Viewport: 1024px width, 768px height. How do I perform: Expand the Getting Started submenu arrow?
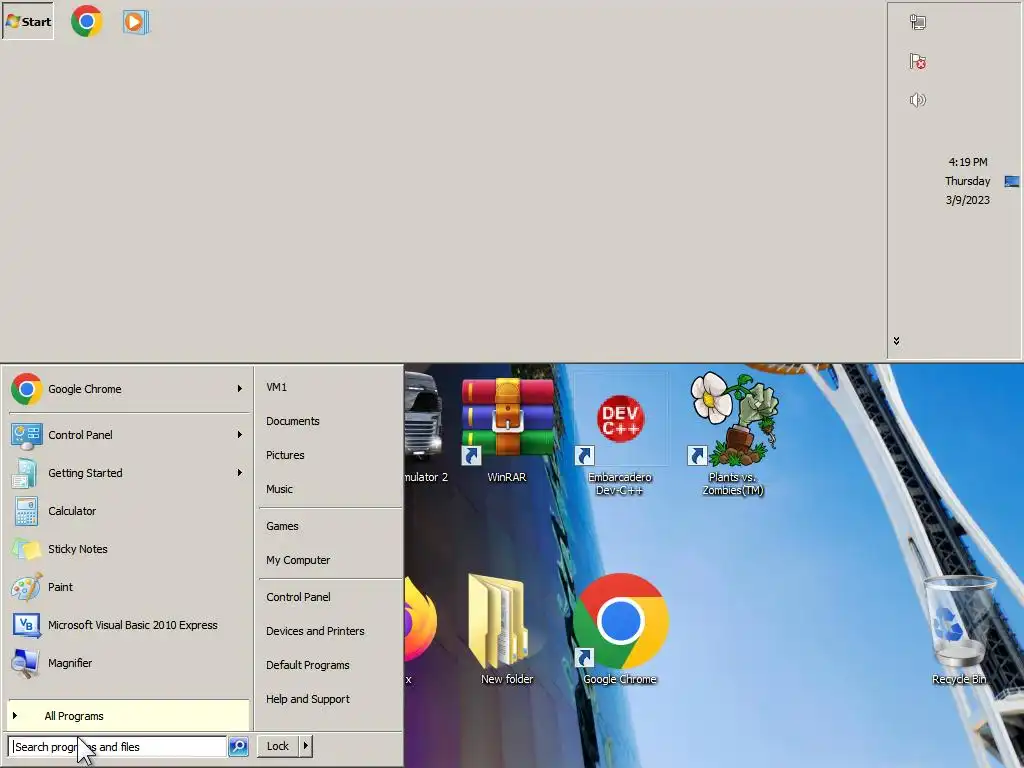coord(240,473)
